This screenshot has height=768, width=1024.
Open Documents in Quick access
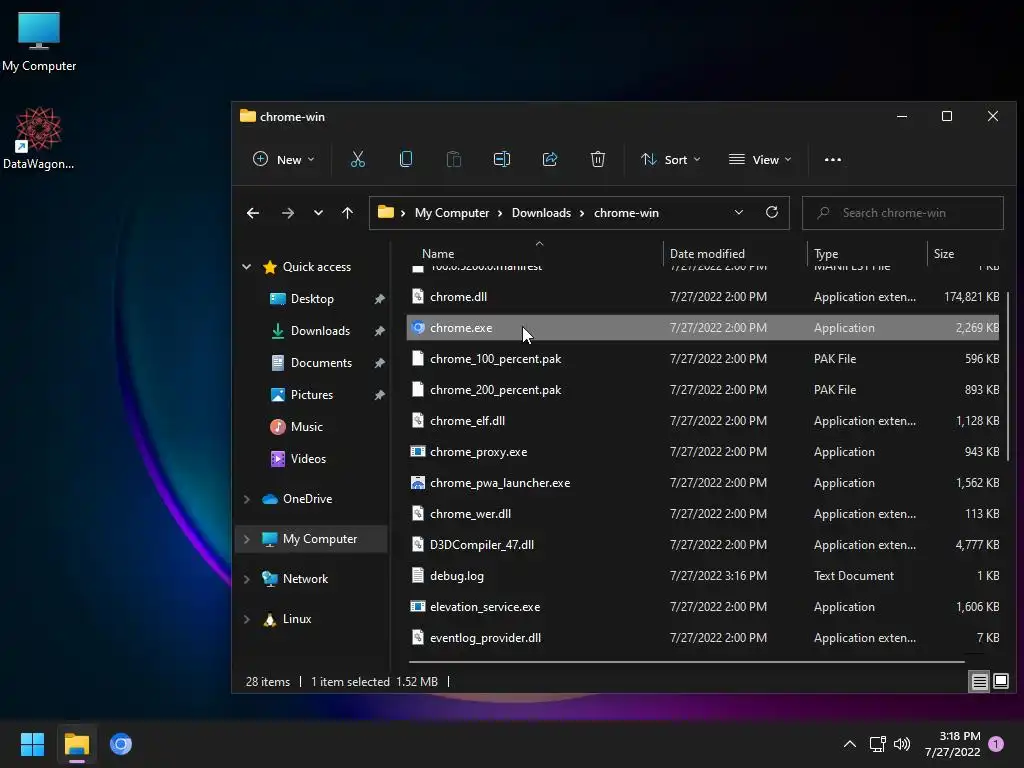click(321, 363)
